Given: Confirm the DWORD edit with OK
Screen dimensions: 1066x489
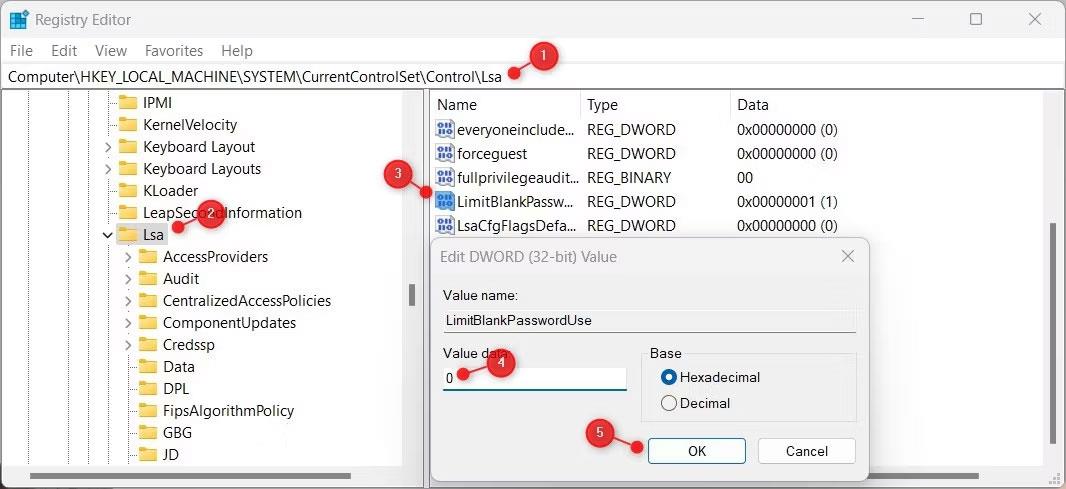Looking at the screenshot, I should coord(697,451).
